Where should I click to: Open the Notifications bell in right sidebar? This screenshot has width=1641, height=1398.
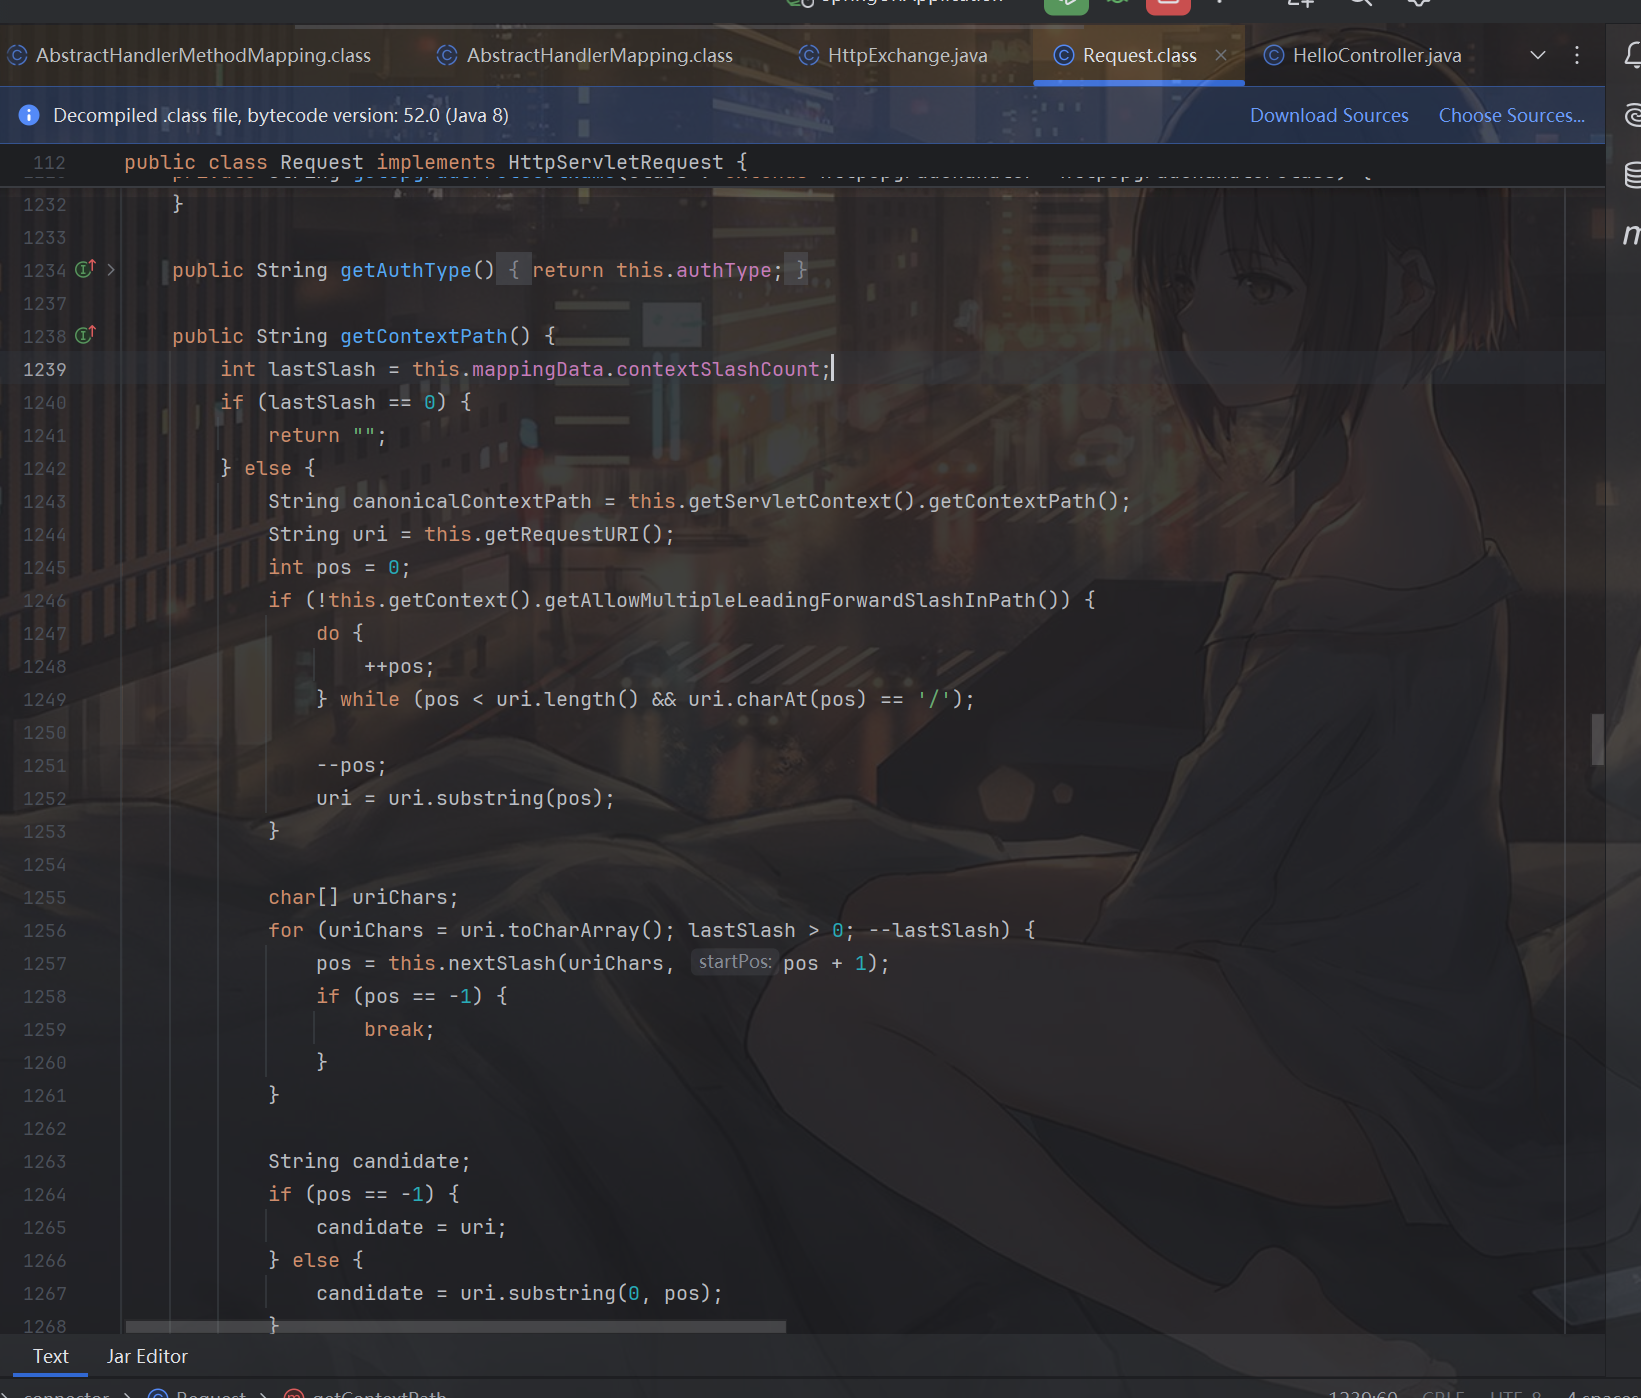point(1631,54)
